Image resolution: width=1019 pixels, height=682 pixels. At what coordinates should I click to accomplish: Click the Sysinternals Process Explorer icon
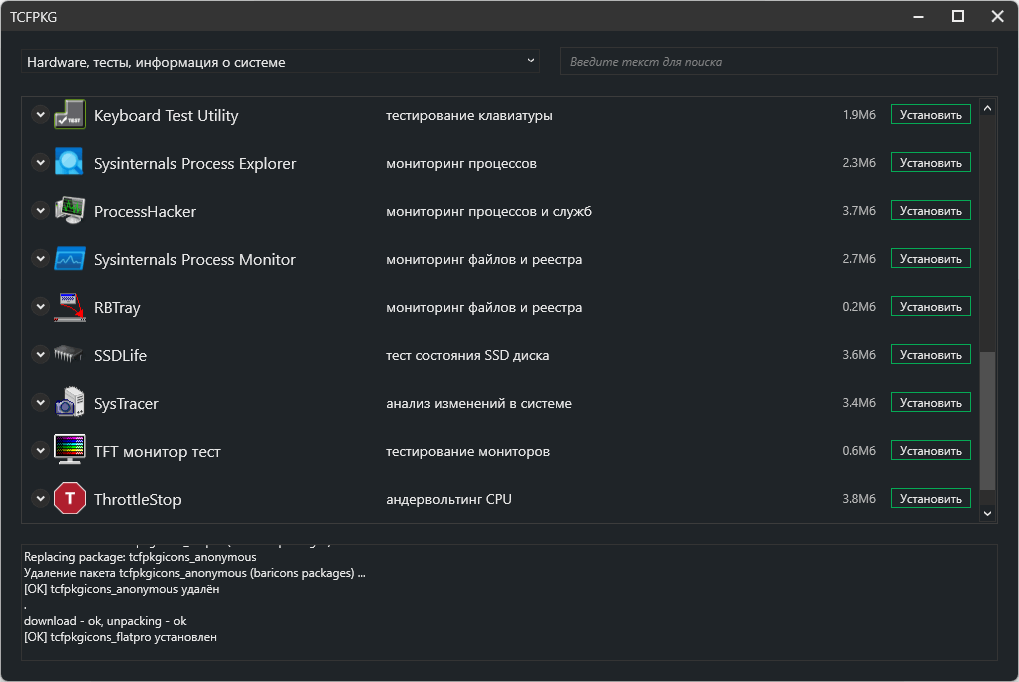click(x=69, y=163)
